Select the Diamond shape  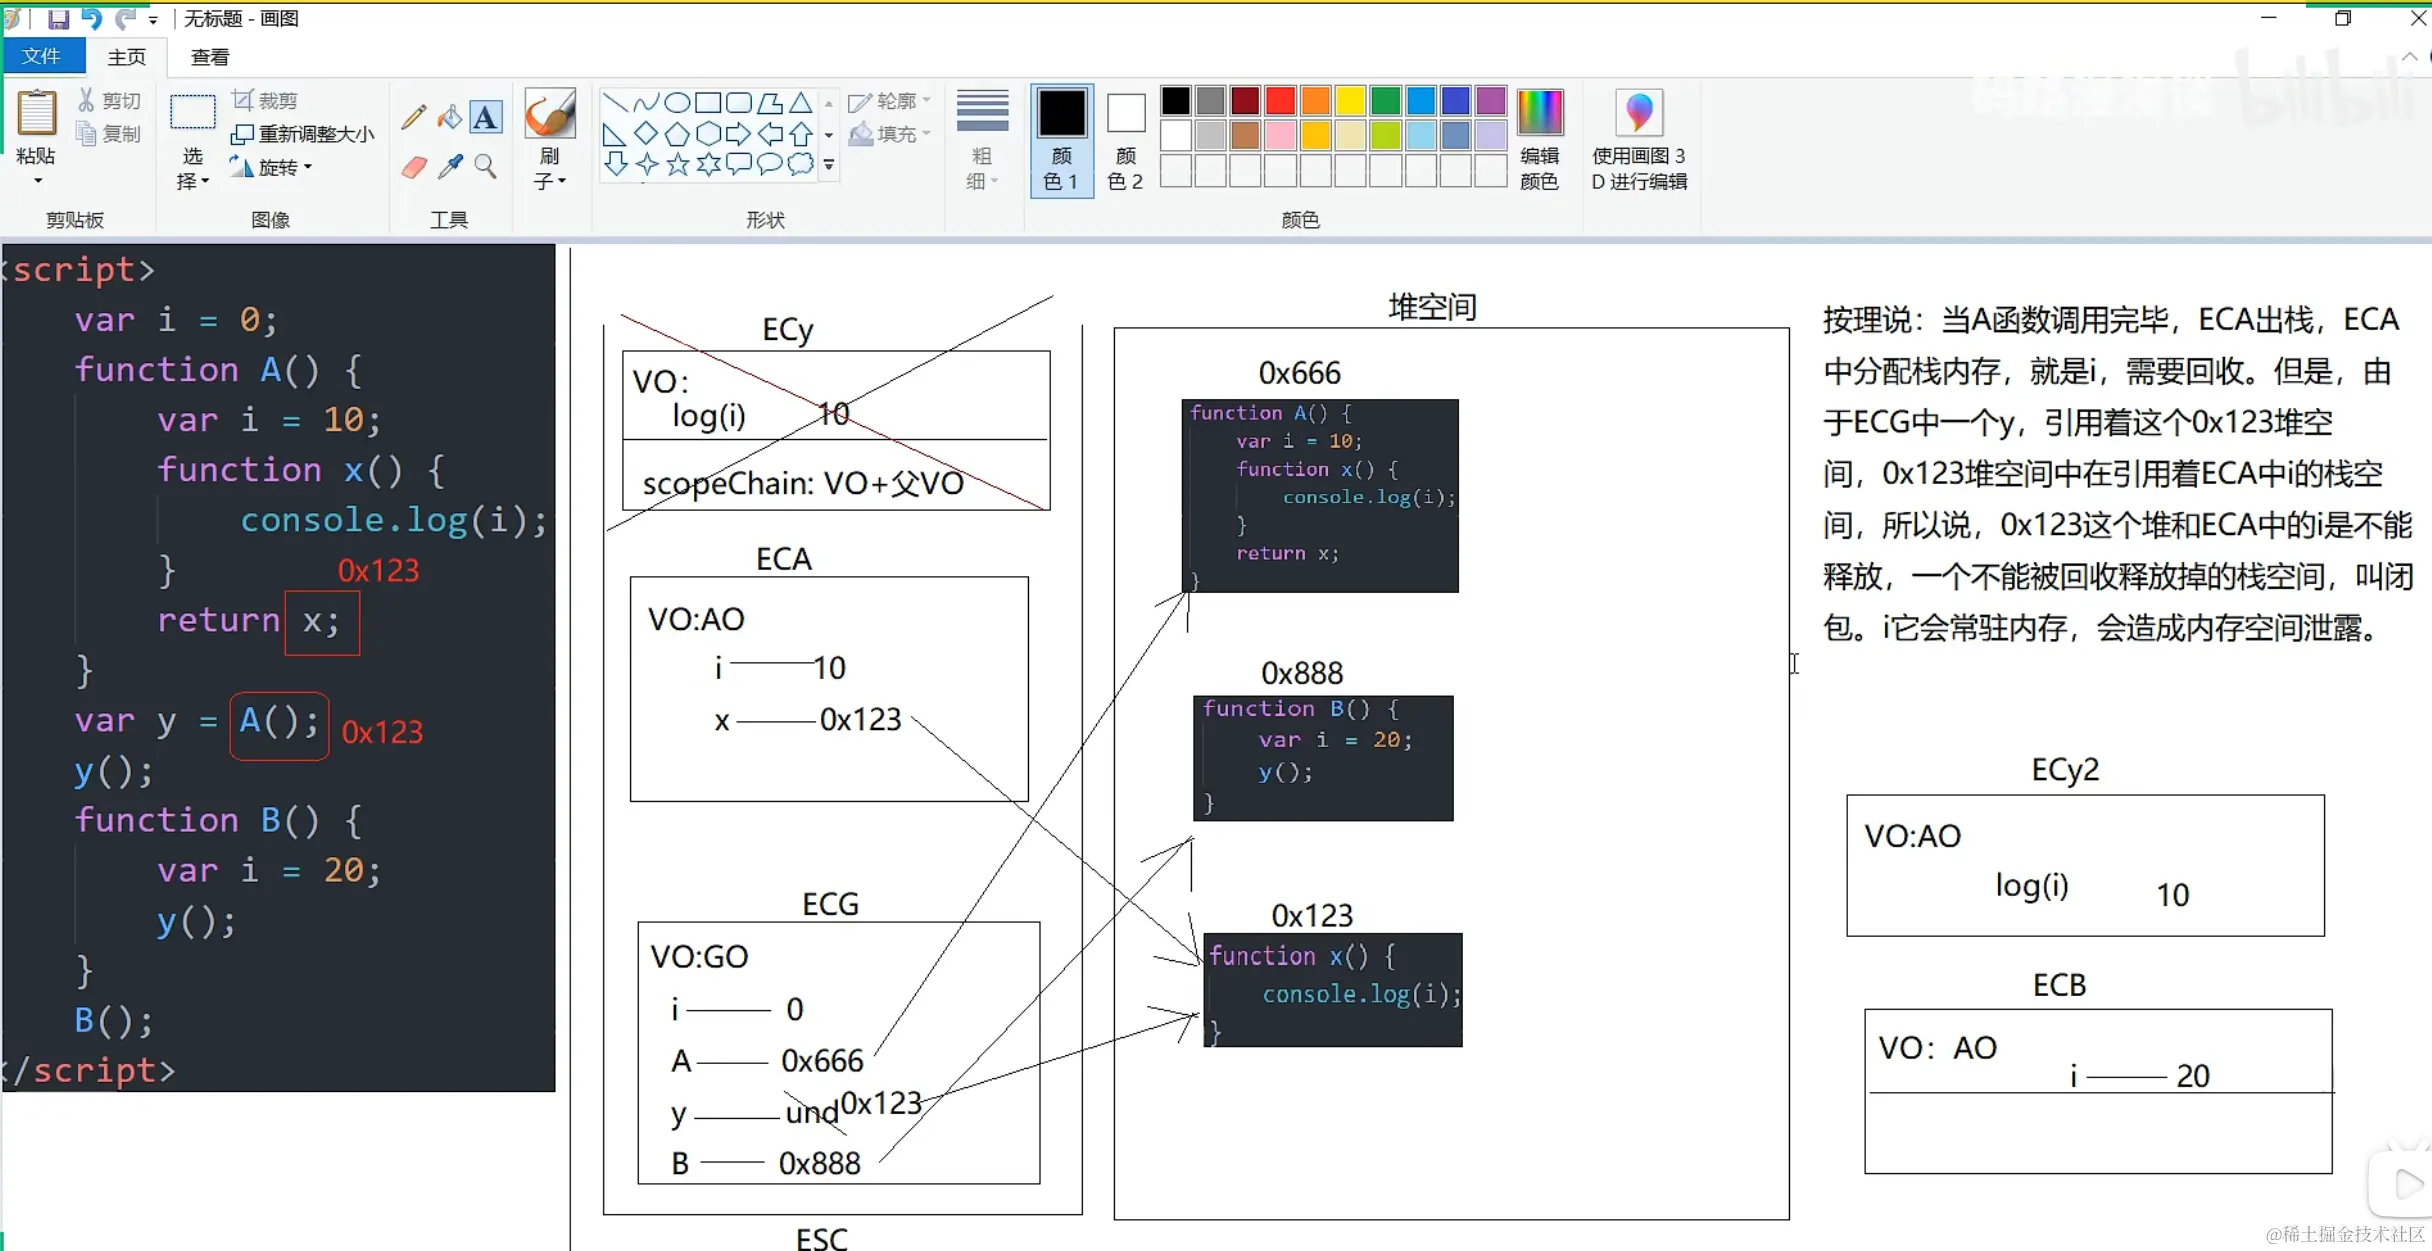pyautogui.click(x=647, y=133)
